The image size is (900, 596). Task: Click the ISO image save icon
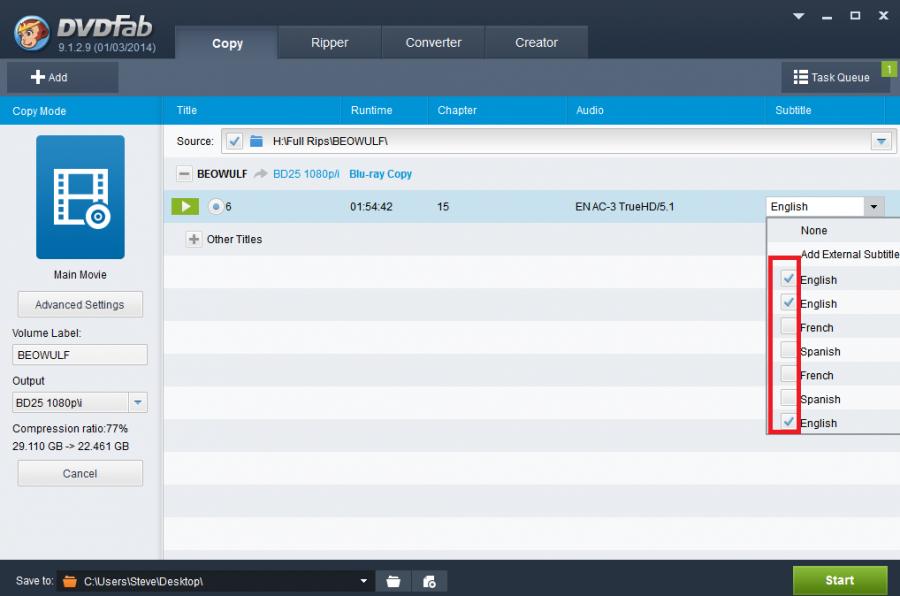(x=429, y=581)
